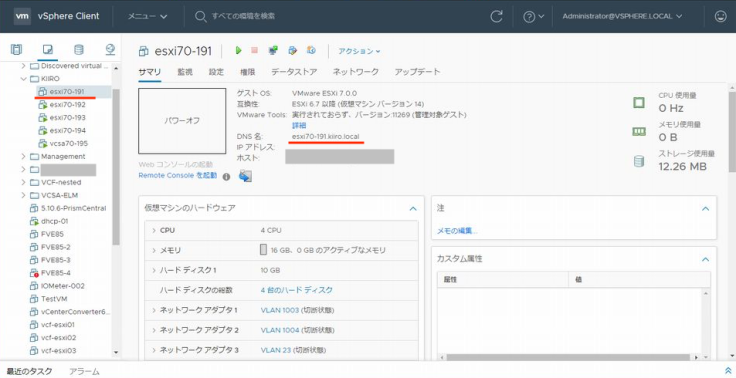Click the take snapshot toolbar icon
Viewport: 736px width, 378px height.
point(311,50)
